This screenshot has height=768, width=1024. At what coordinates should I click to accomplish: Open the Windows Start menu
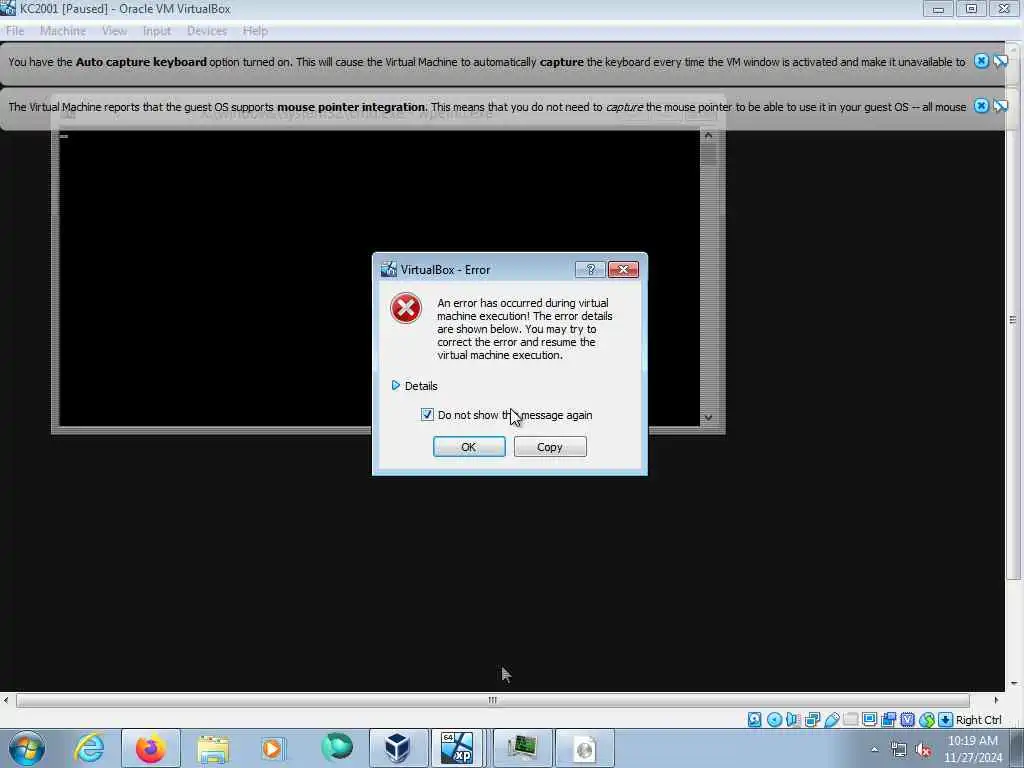(x=27, y=748)
